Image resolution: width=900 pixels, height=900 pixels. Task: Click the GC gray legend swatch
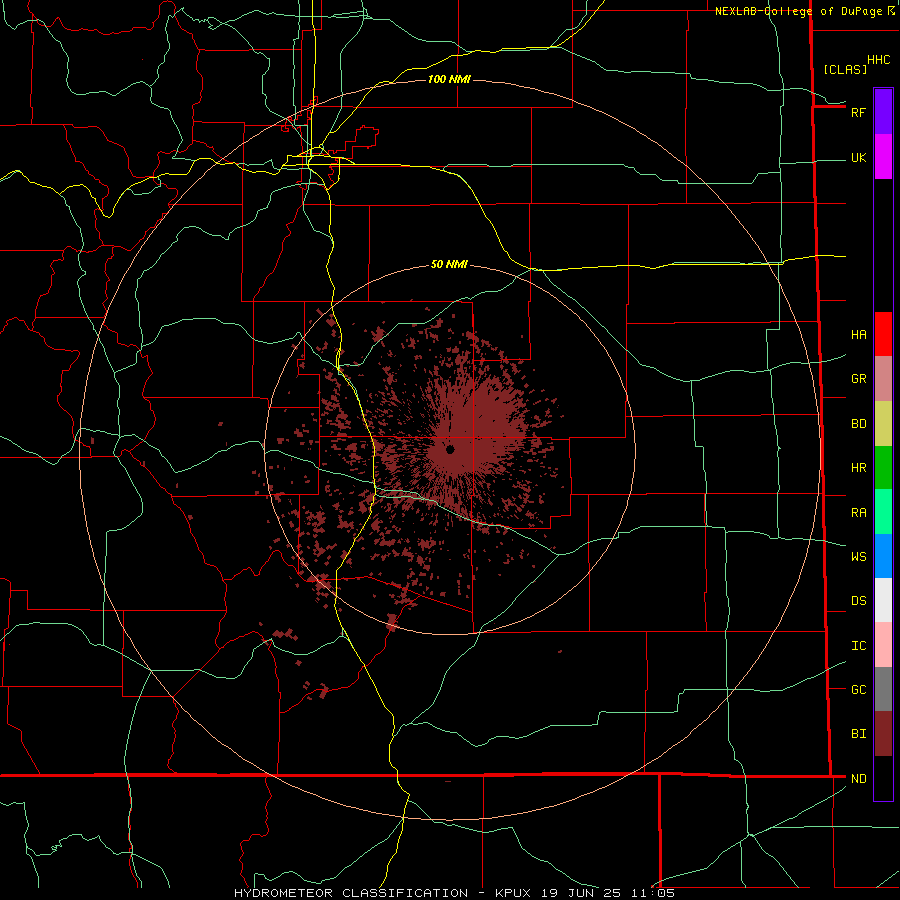[883, 689]
